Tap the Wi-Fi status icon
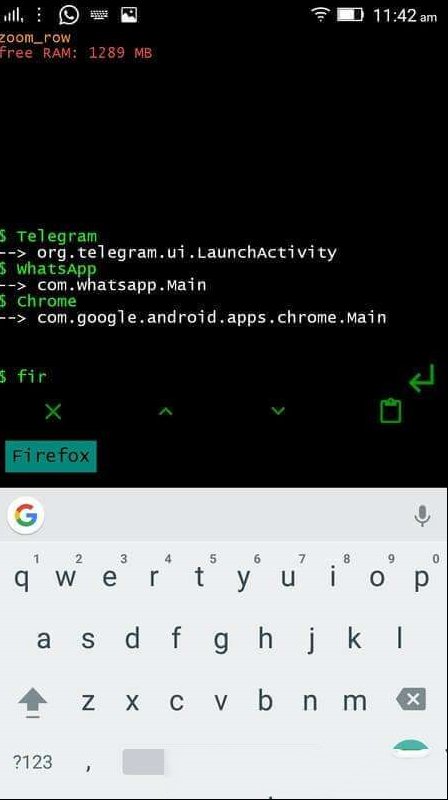 coord(320,15)
